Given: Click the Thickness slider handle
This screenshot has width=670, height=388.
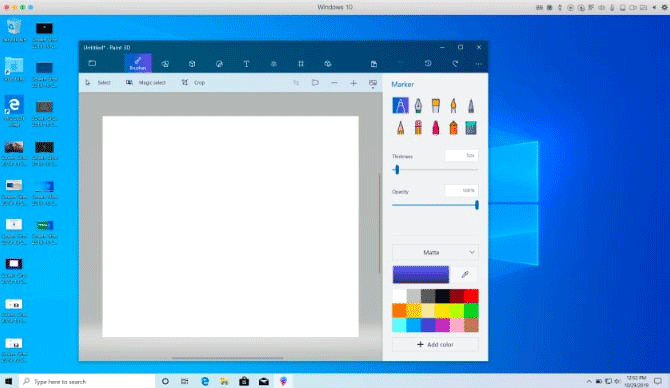Looking at the screenshot, I should coord(397,170).
